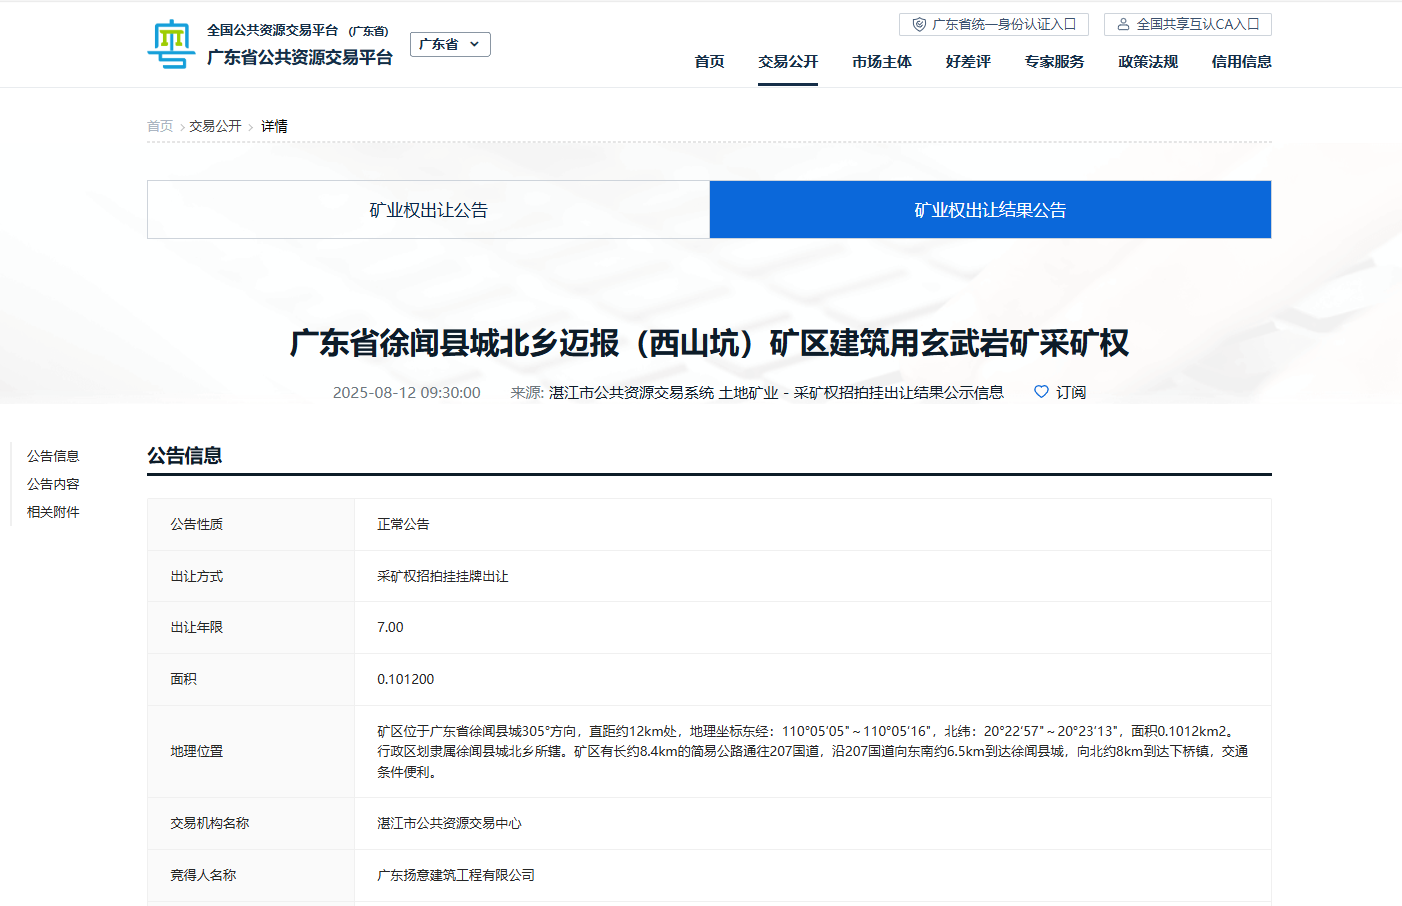Click the heart icon beside 订阅

pos(1041,392)
